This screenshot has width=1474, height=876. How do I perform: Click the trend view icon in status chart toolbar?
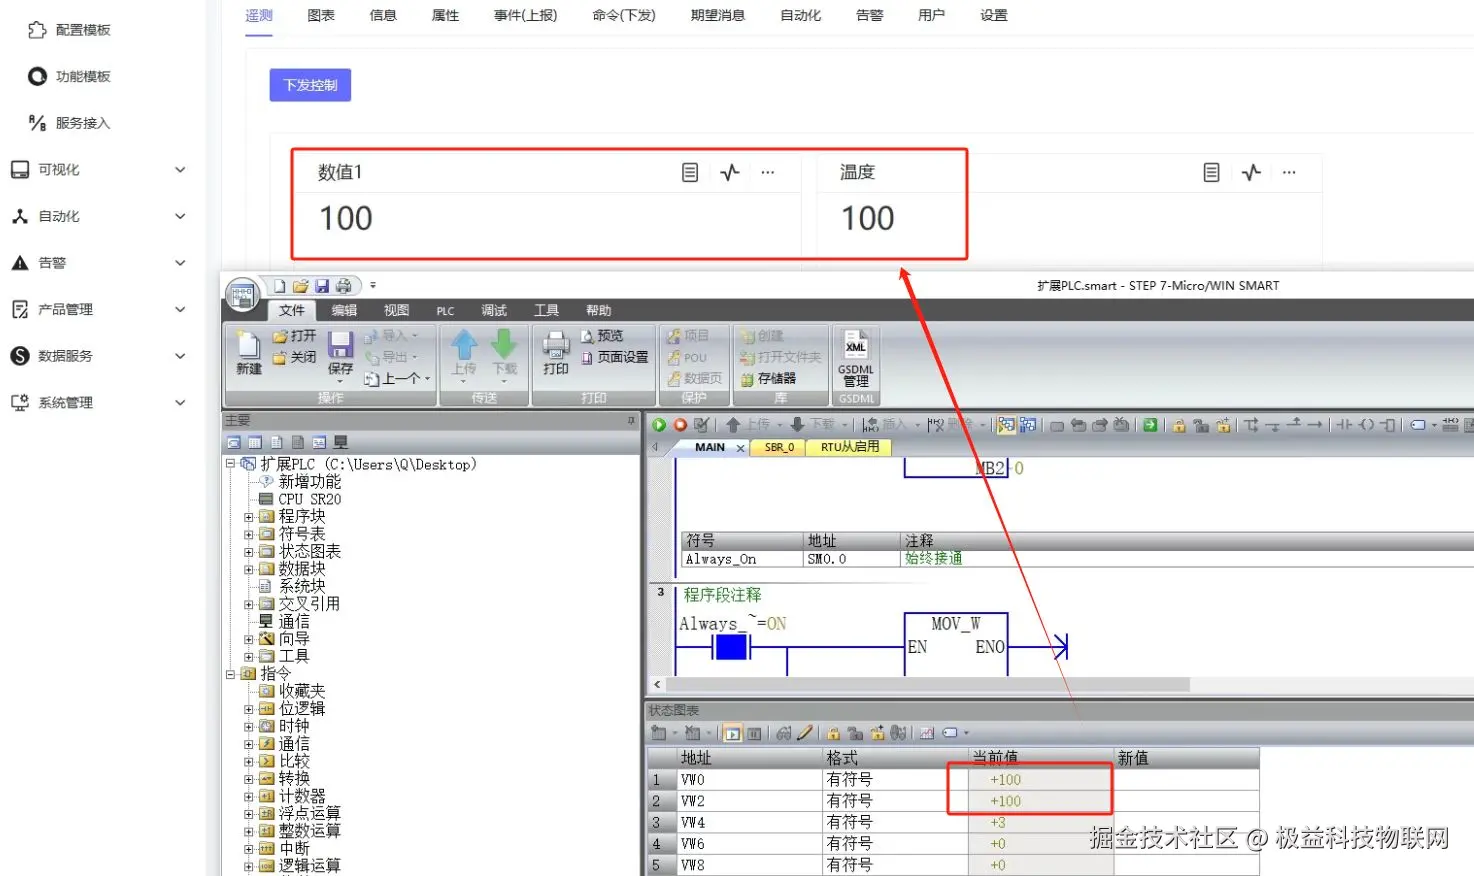coord(927,733)
